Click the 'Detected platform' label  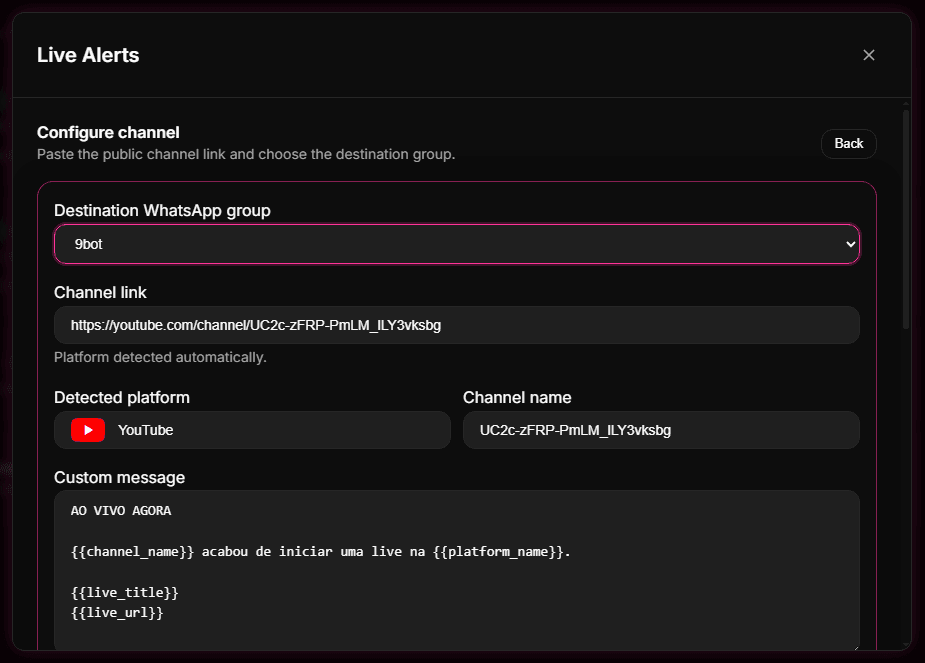[122, 398]
